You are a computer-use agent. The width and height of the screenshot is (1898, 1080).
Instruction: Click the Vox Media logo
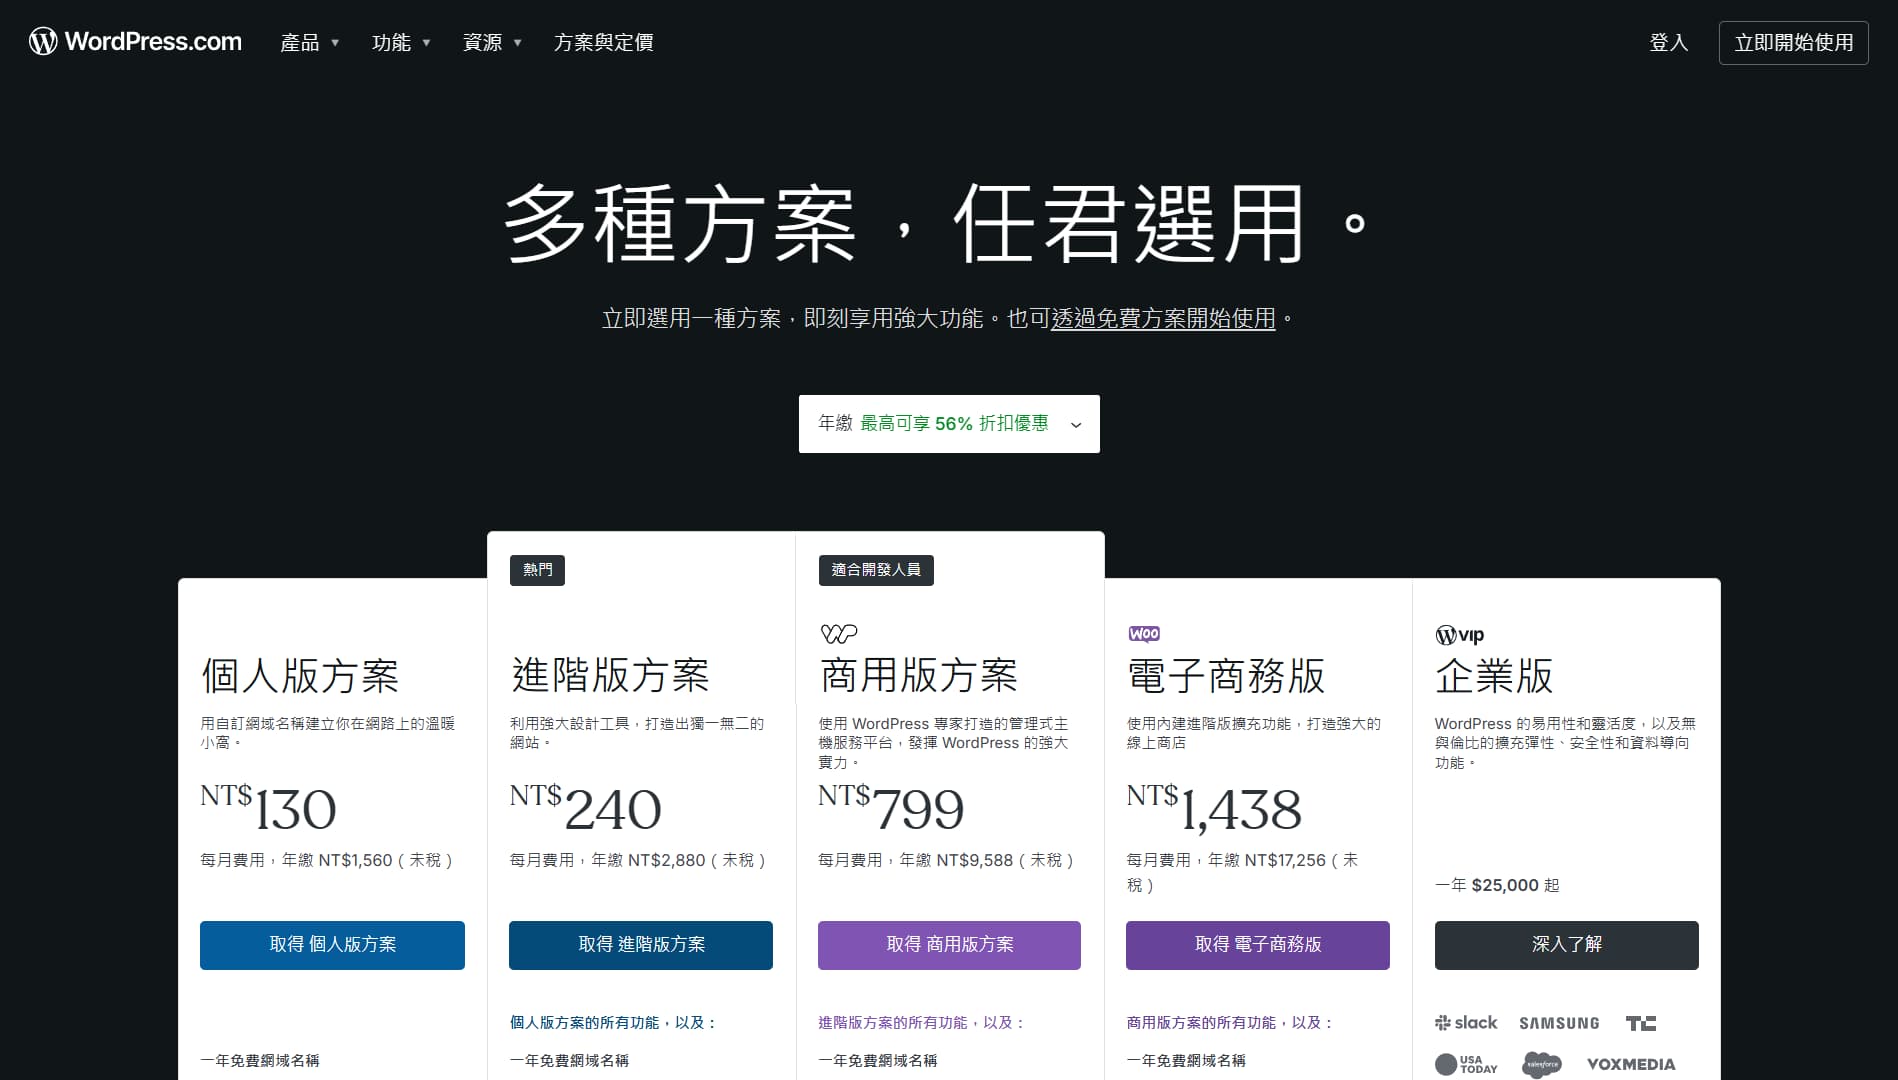tap(1631, 1064)
